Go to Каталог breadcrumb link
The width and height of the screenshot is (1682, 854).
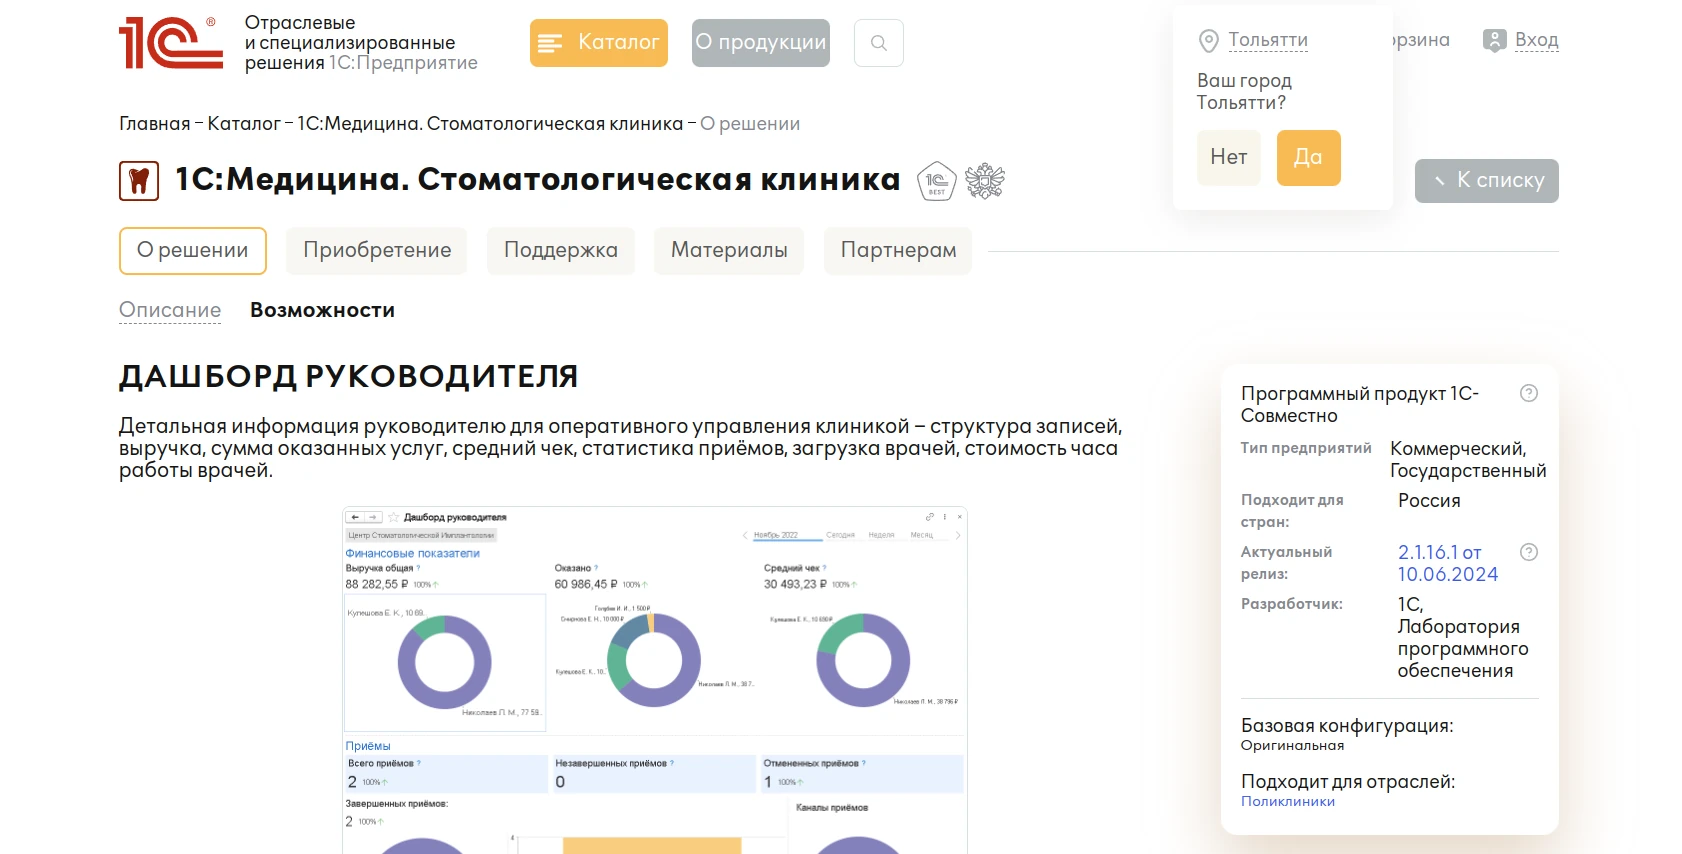[x=244, y=124]
